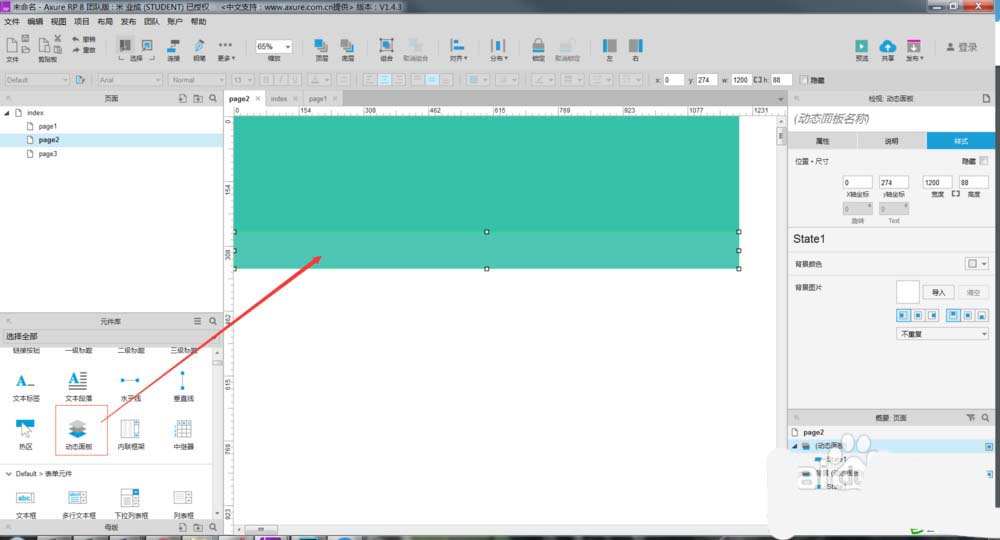Click the 重做 redo button

[84, 50]
